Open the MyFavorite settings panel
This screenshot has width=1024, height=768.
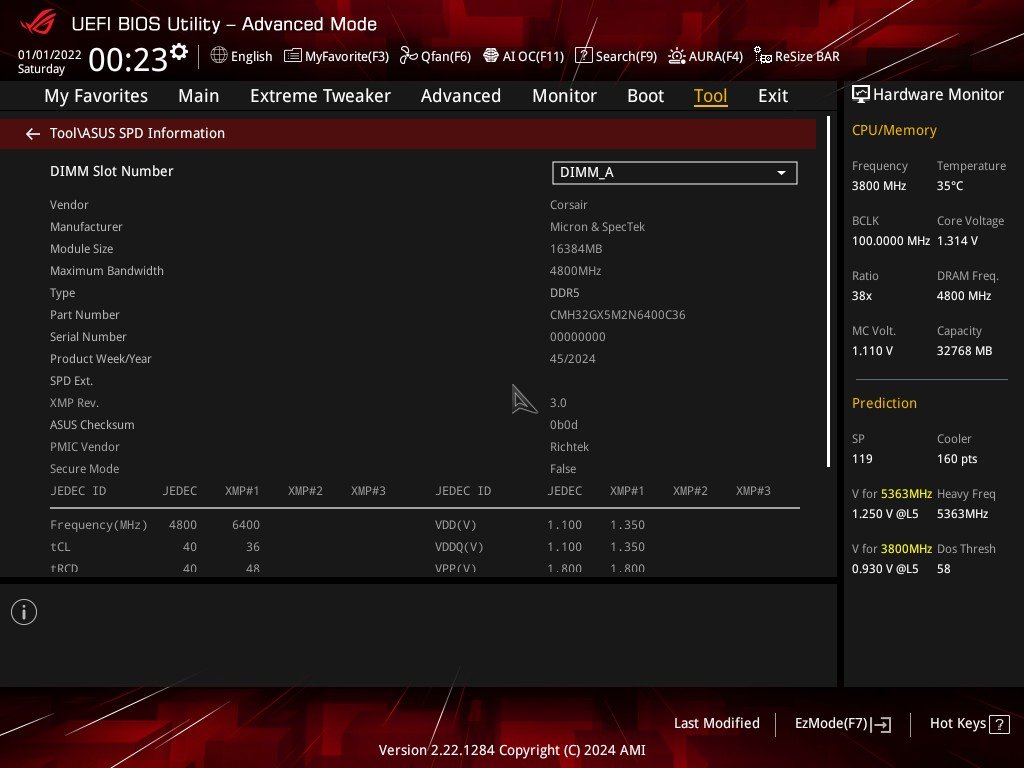point(336,56)
